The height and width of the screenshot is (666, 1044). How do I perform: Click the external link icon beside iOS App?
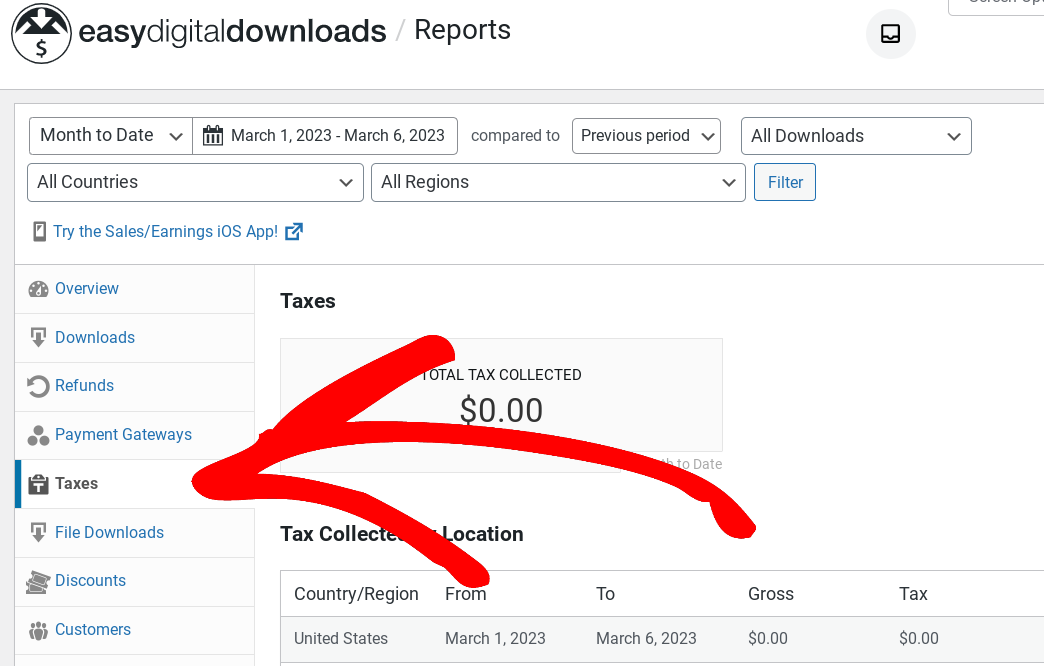(x=294, y=231)
